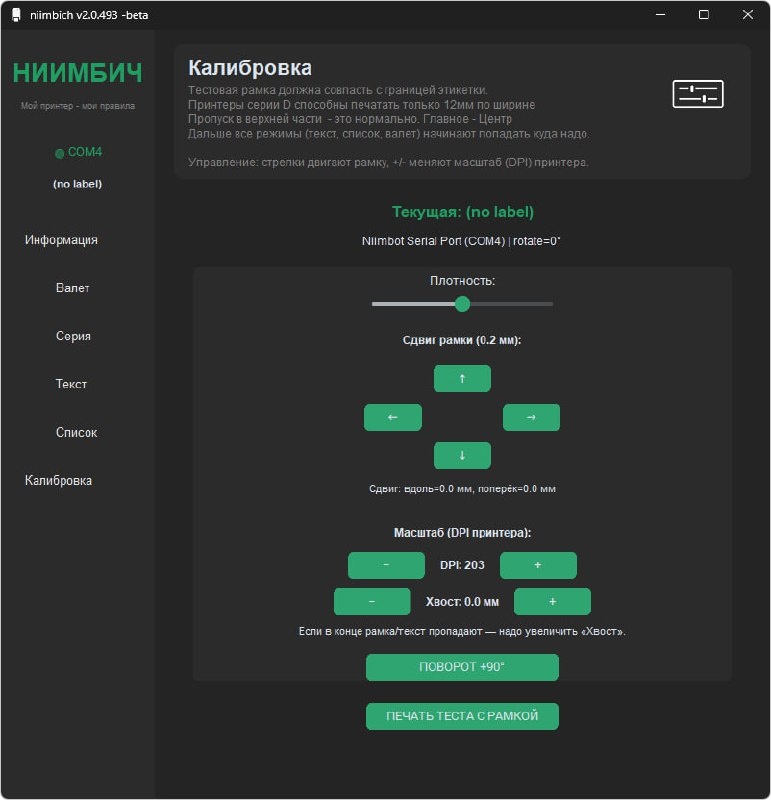Click ПЕЧАТЬ ТЕСТА С РАМКОЙ button
Image resolution: width=771 pixels, height=800 pixels.
(462, 716)
